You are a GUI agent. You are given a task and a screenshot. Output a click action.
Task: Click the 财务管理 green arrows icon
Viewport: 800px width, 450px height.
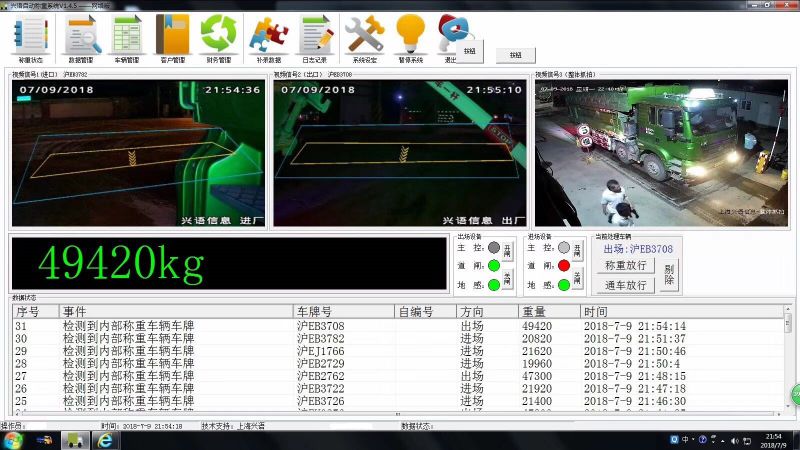[x=217, y=37]
